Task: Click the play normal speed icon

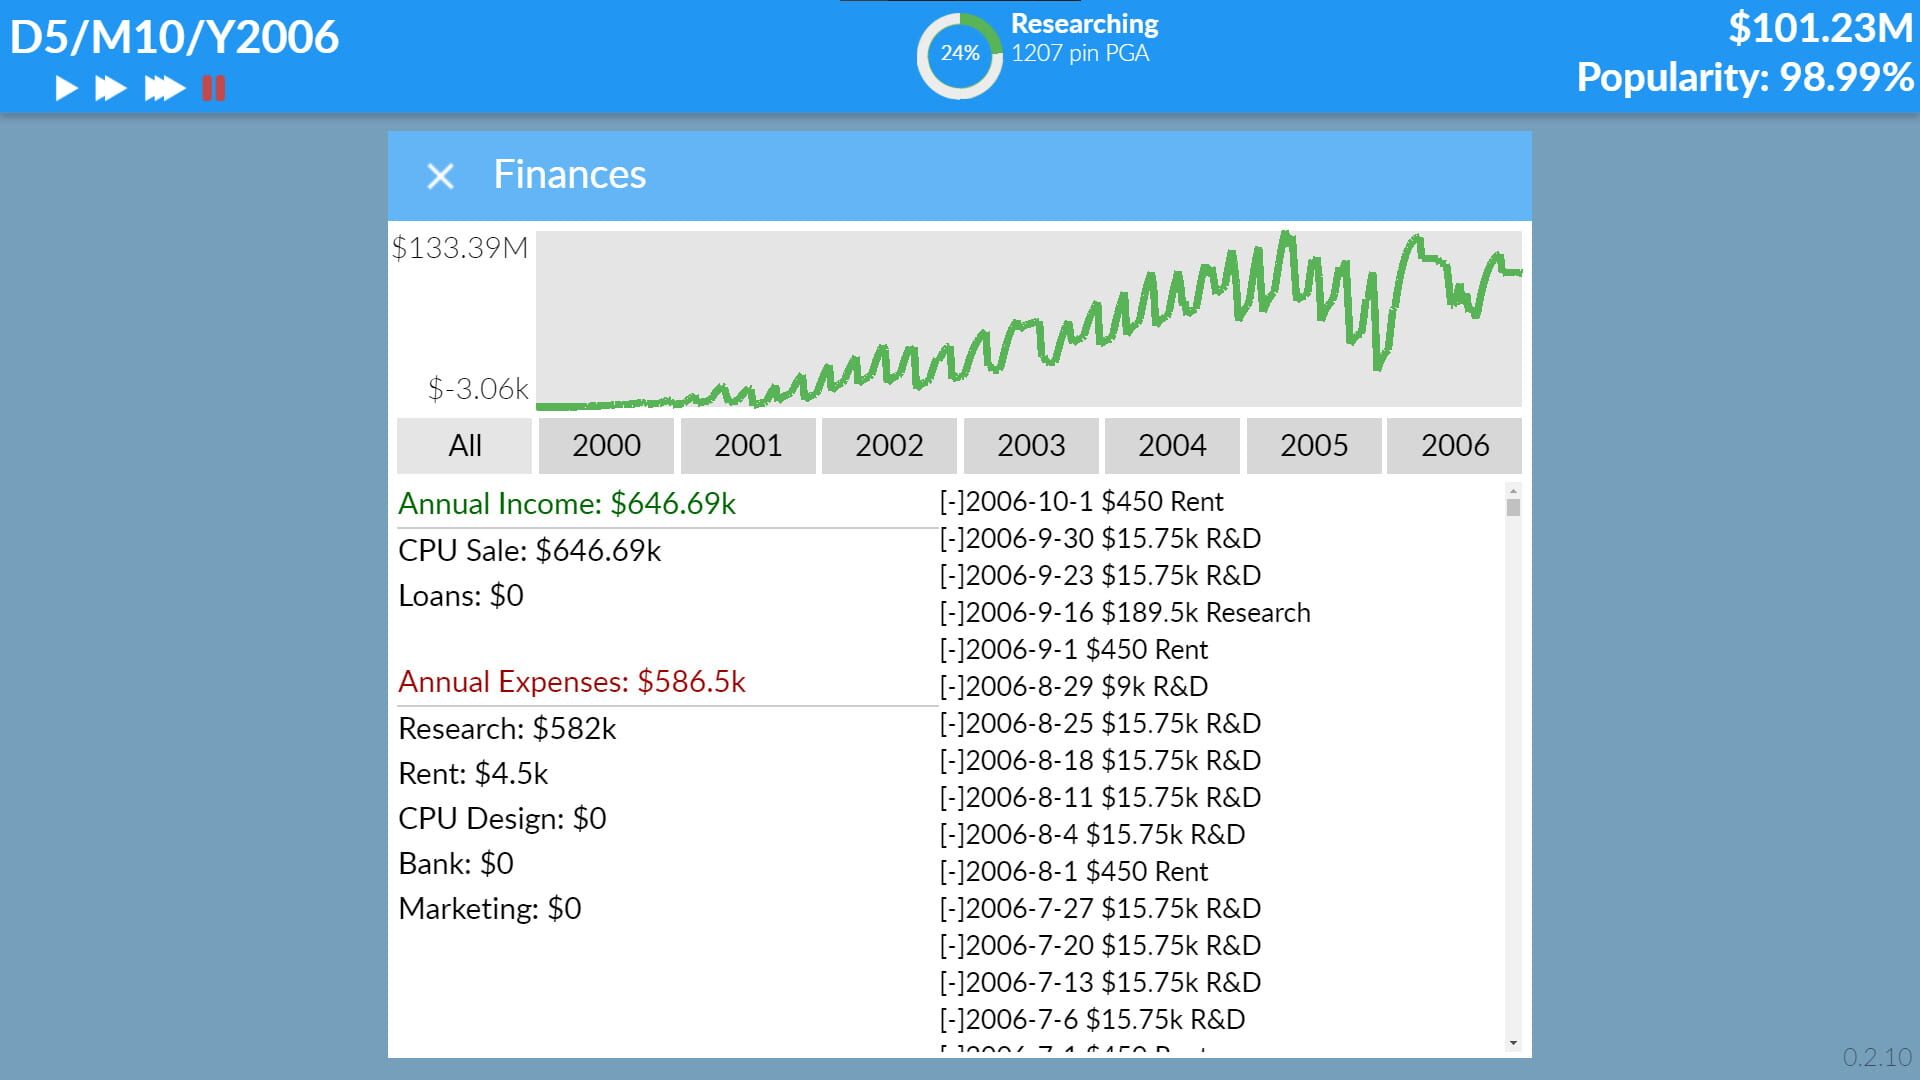Action: (66, 89)
